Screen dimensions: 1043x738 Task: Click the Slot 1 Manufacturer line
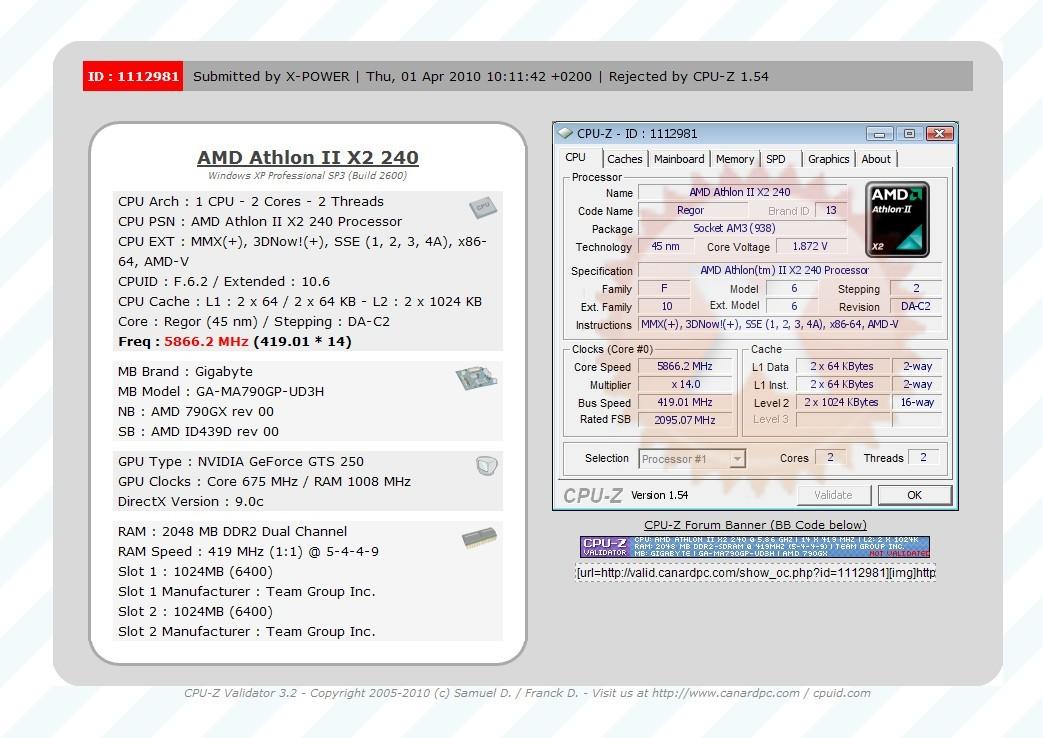coord(247,591)
